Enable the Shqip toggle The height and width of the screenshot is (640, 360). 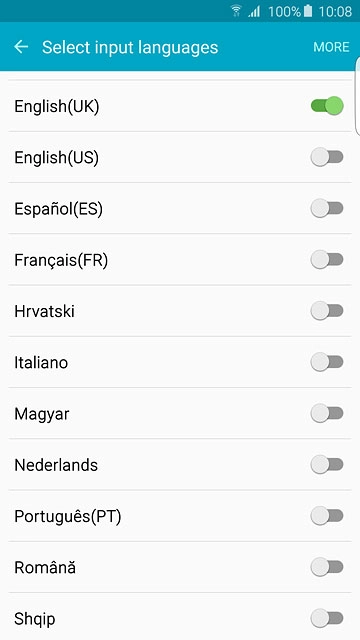[327, 618]
